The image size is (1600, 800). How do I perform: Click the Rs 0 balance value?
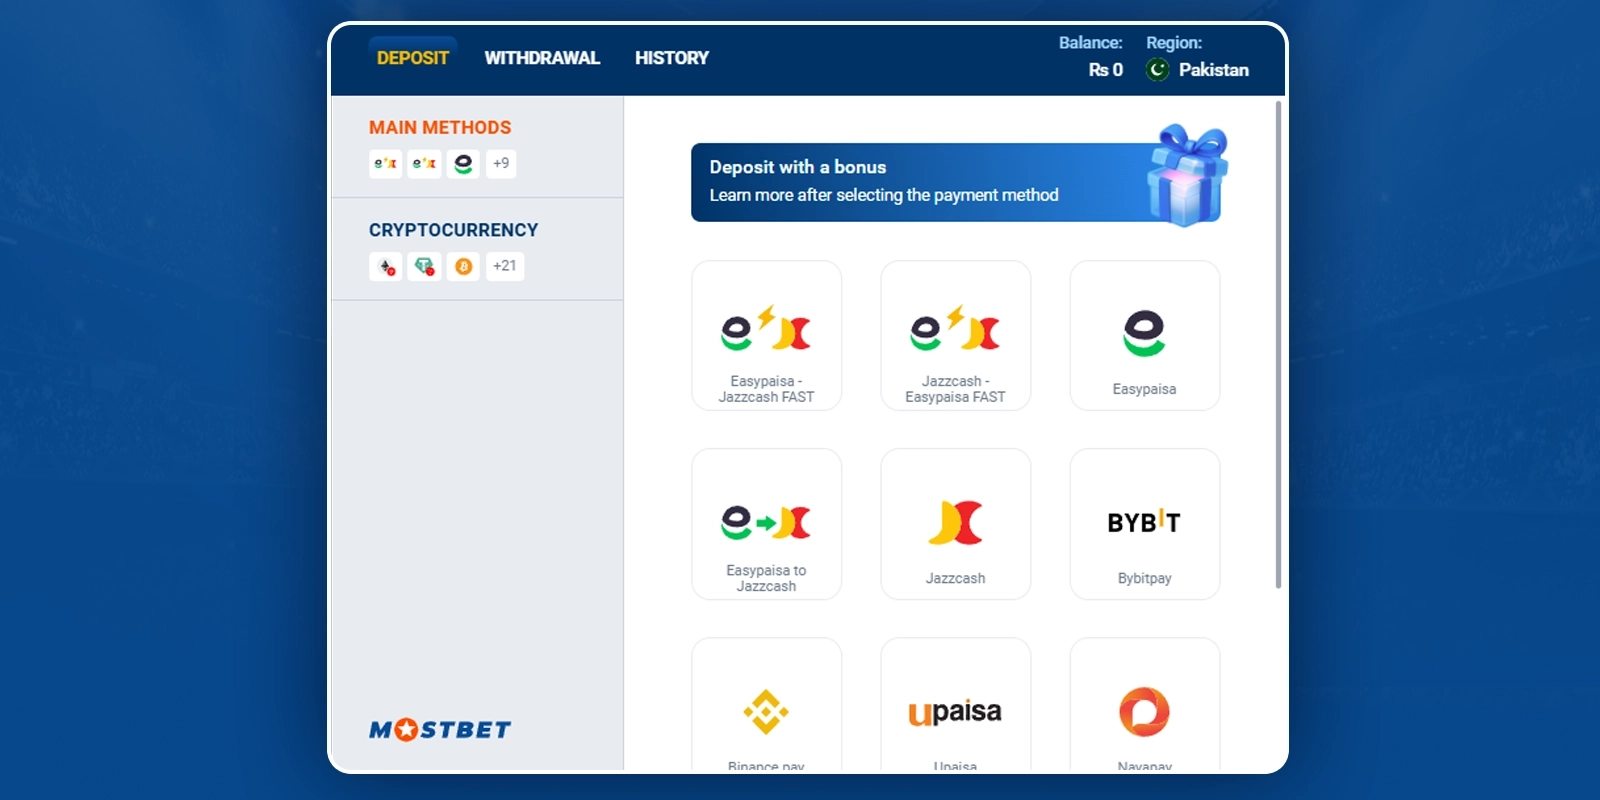[1106, 70]
